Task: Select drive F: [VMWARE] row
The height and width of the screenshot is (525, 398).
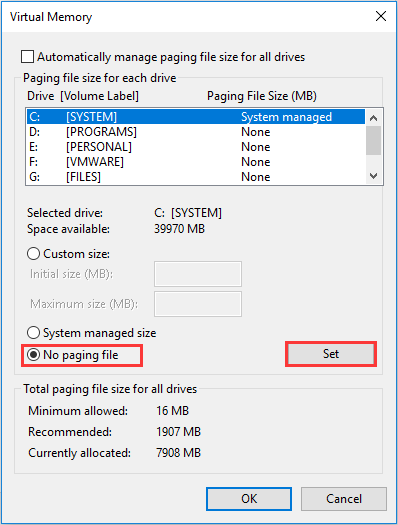Action: [196, 162]
